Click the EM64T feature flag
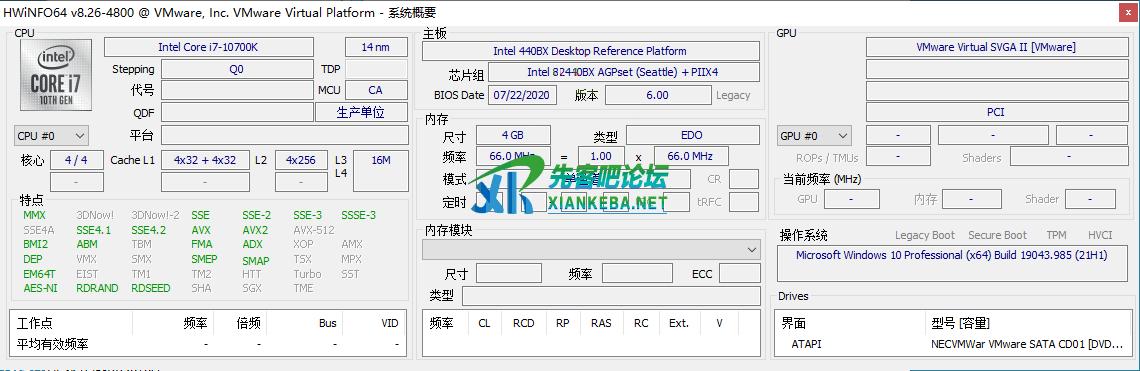The width and height of the screenshot is (1140, 371). [39, 274]
